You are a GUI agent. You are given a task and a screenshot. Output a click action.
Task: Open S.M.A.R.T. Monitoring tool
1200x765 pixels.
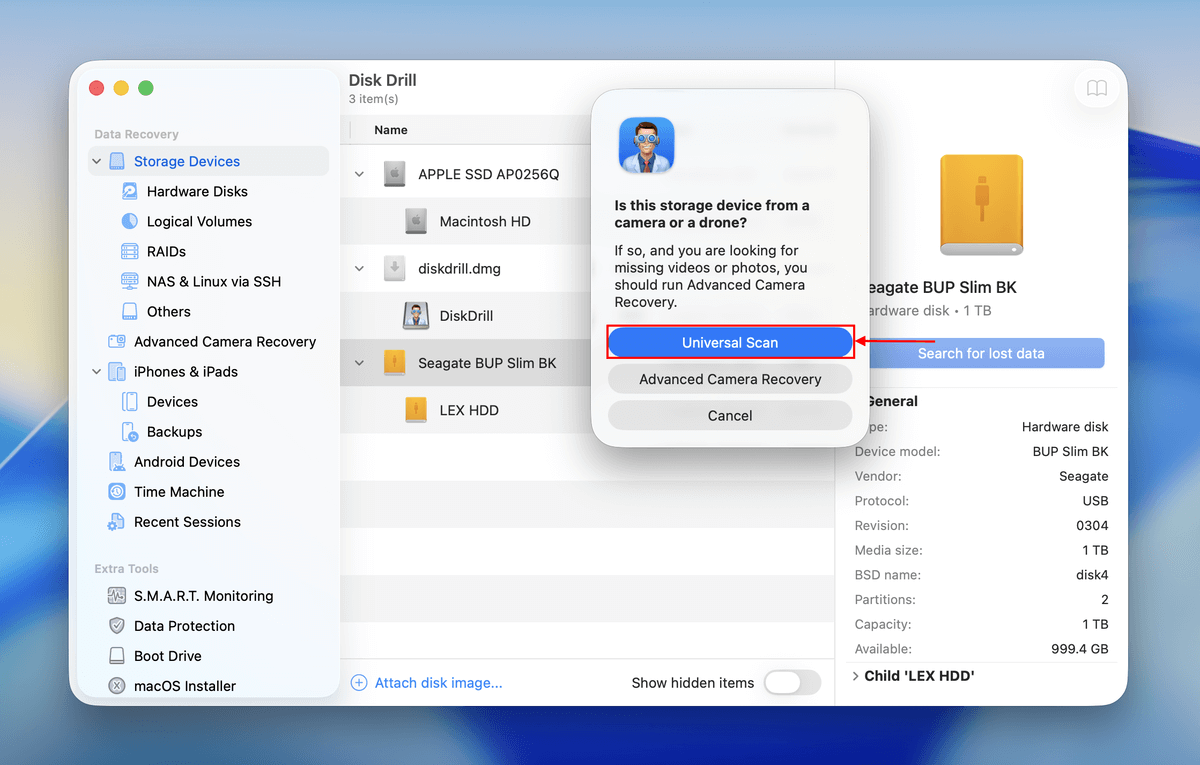203,596
